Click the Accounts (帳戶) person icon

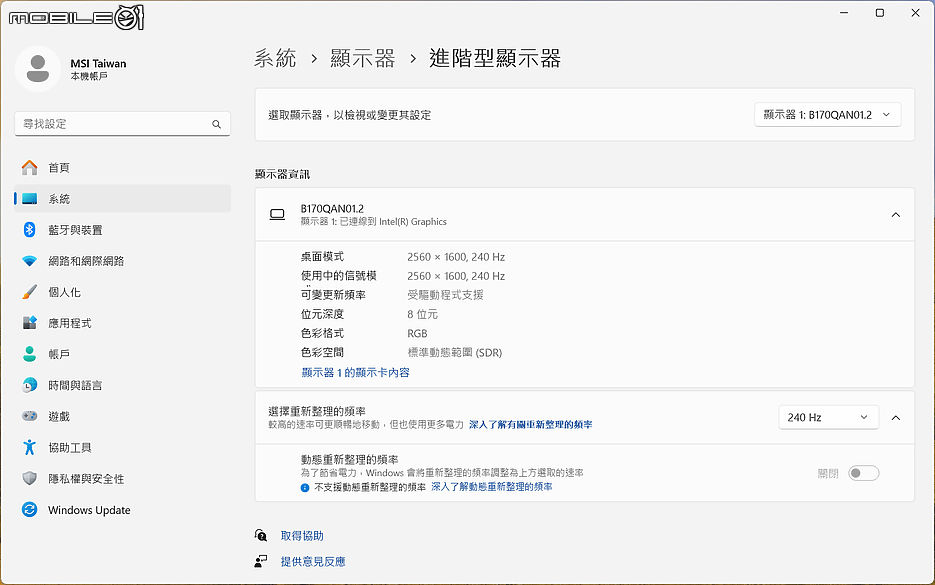tap(29, 354)
